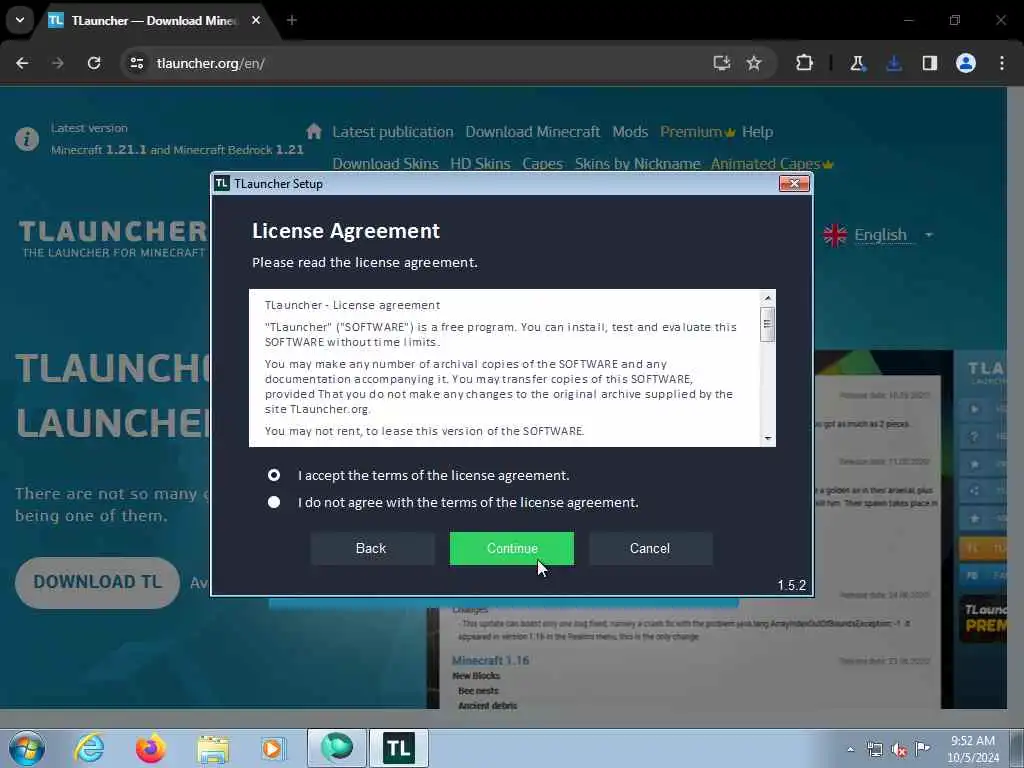This screenshot has height=768, width=1024.
Task: Click the home icon on website nav
Action: [x=314, y=131]
